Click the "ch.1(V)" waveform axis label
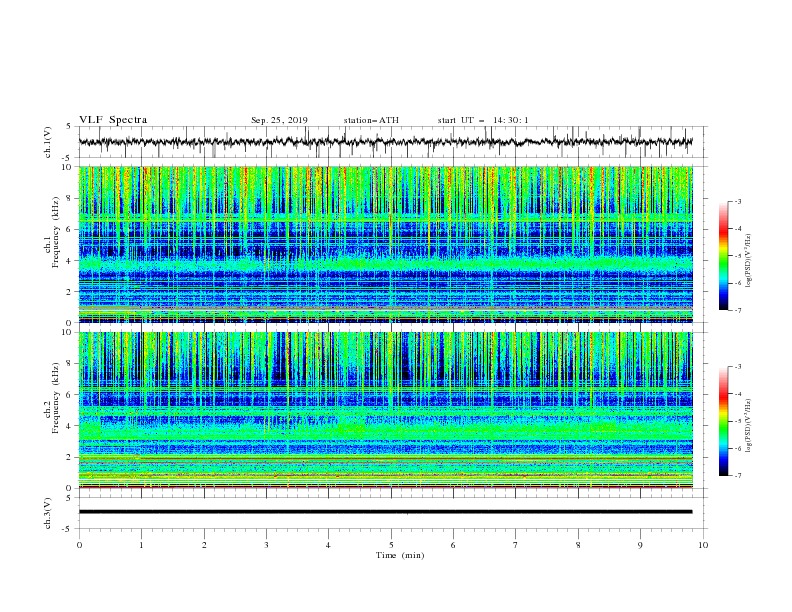The image size is (792, 612). click(x=48, y=142)
